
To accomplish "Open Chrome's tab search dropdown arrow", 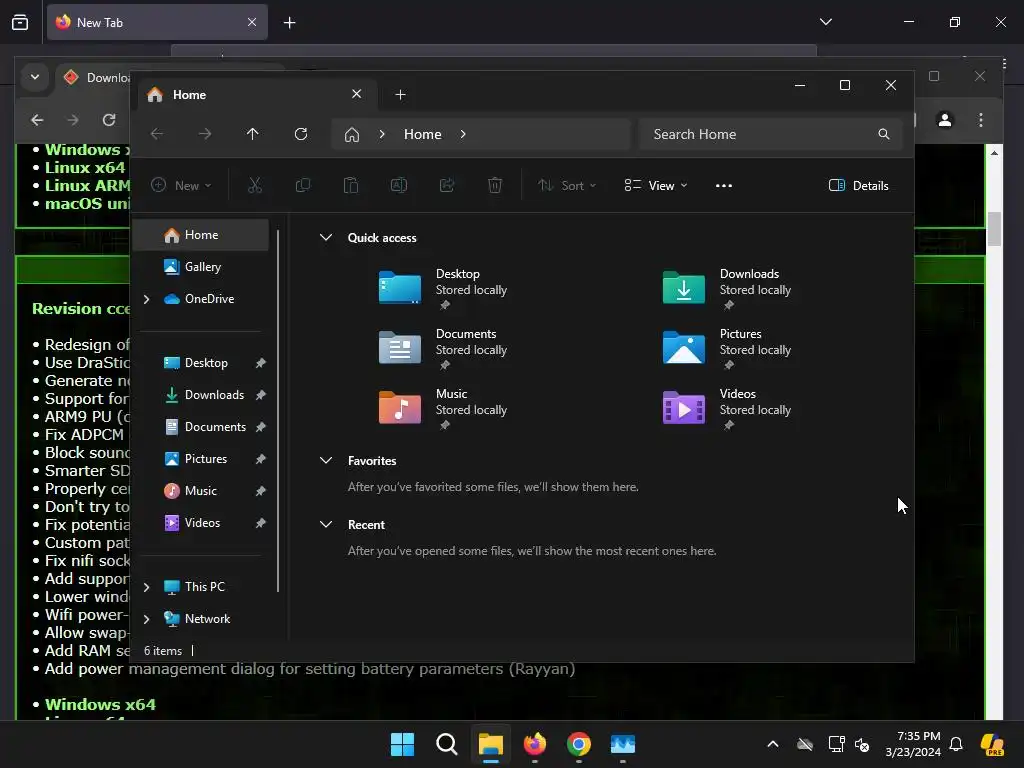I will 35,77.
